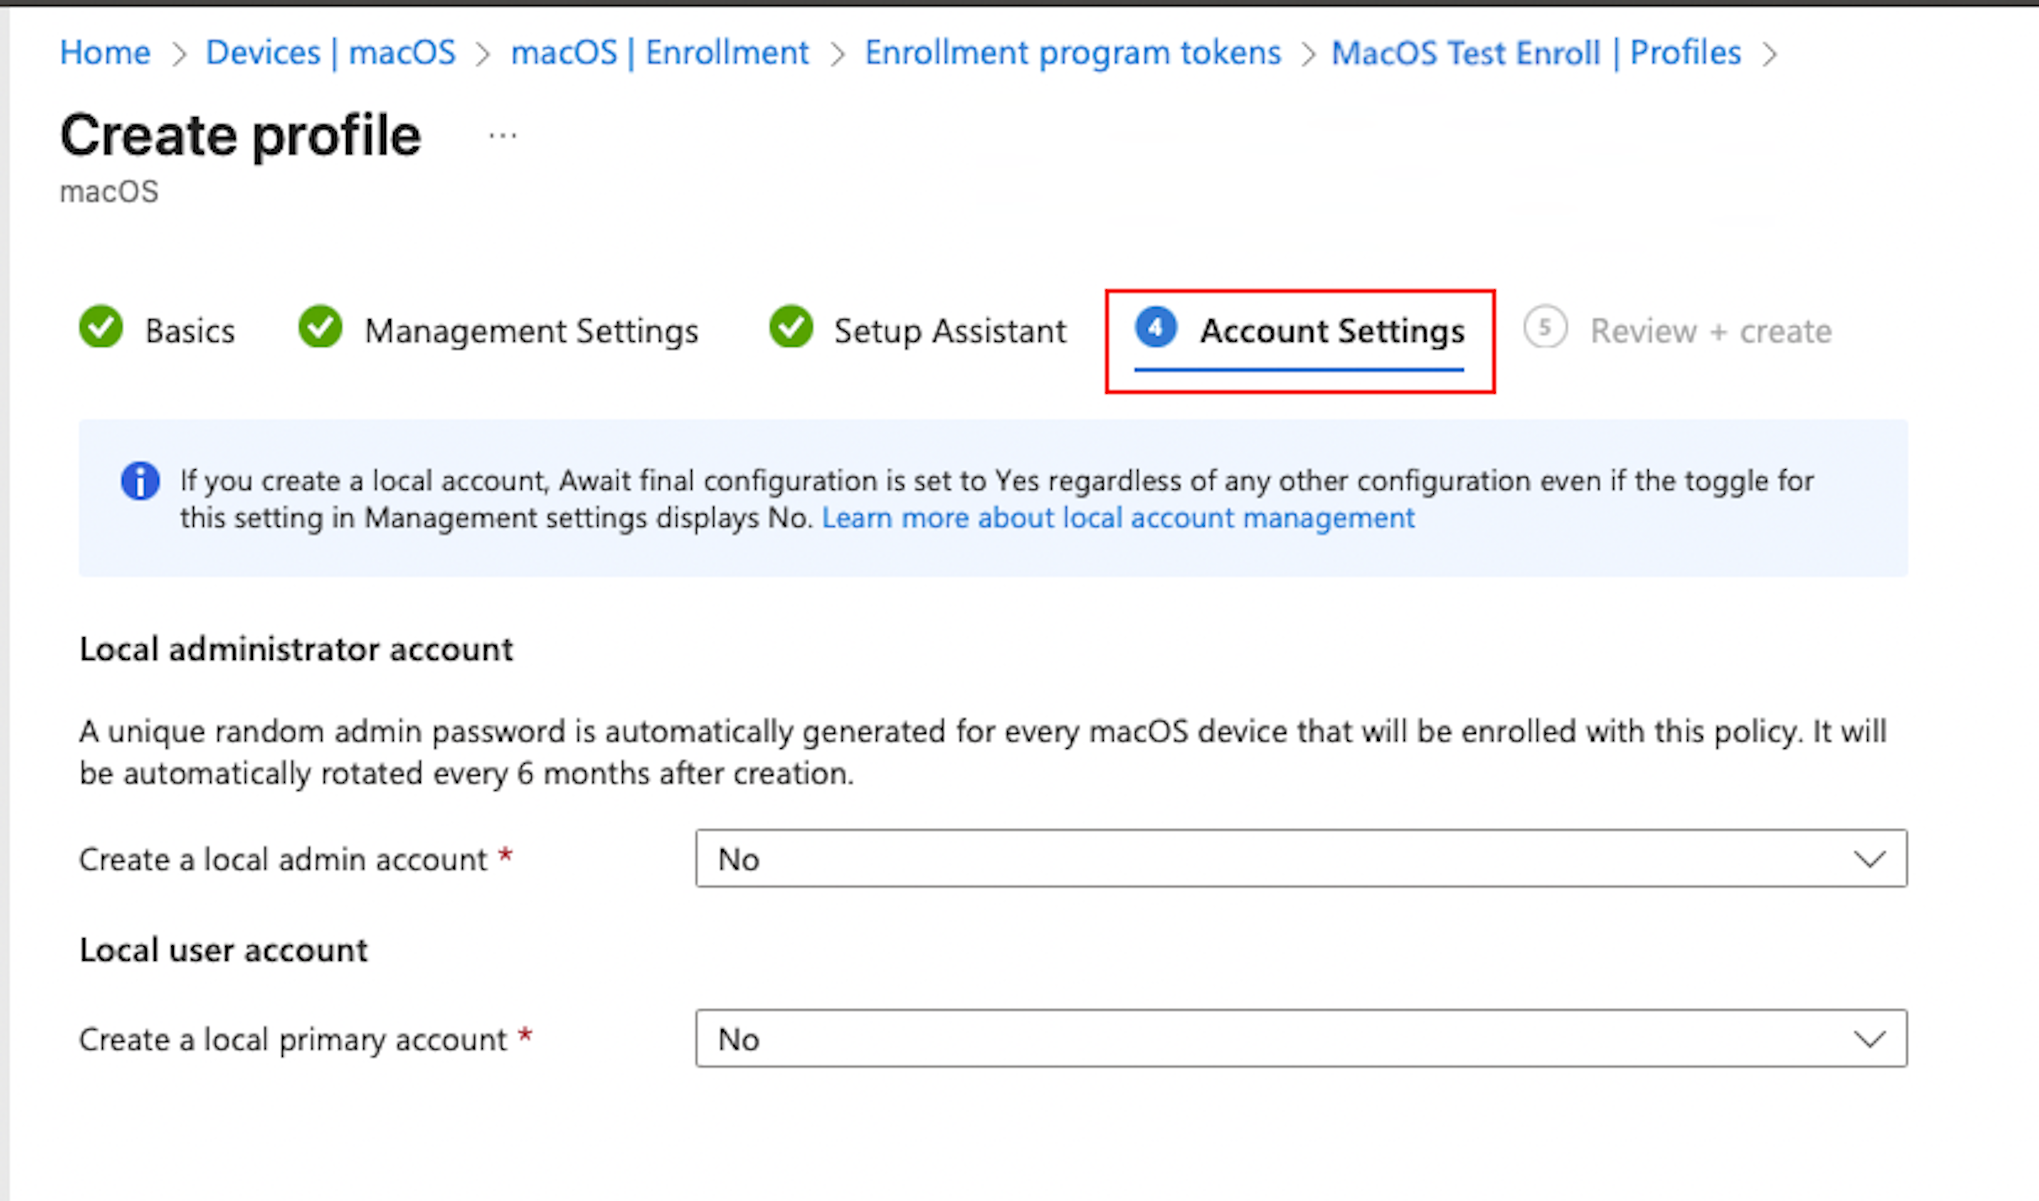Screen dimensions: 2039x1201
Task: Select the Review + create step
Action: coord(1710,330)
